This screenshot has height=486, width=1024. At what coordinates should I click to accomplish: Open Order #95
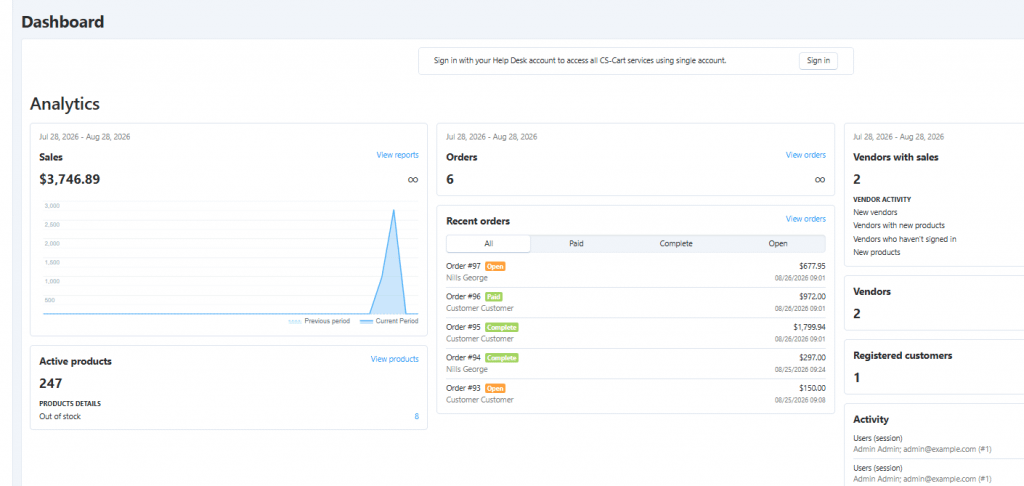coord(463,327)
